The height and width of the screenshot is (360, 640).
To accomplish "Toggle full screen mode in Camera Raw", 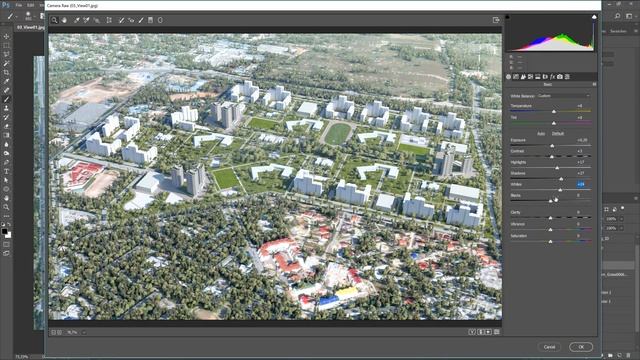I will click(x=496, y=20).
